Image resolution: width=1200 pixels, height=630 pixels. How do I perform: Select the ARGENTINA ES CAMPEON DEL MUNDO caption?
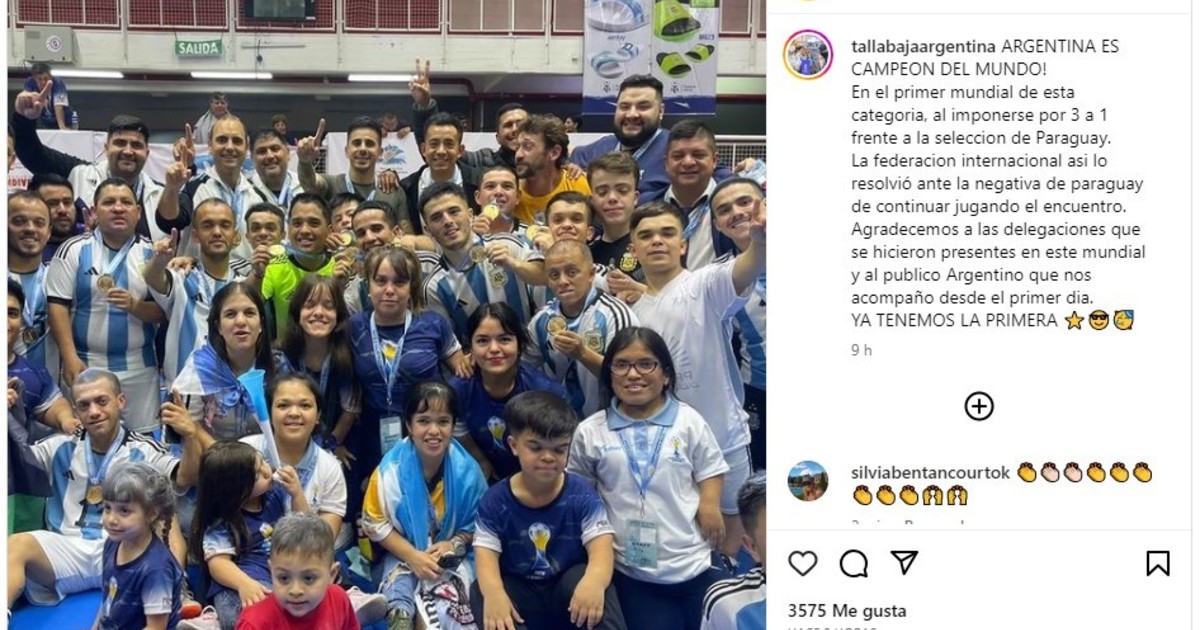tap(985, 58)
